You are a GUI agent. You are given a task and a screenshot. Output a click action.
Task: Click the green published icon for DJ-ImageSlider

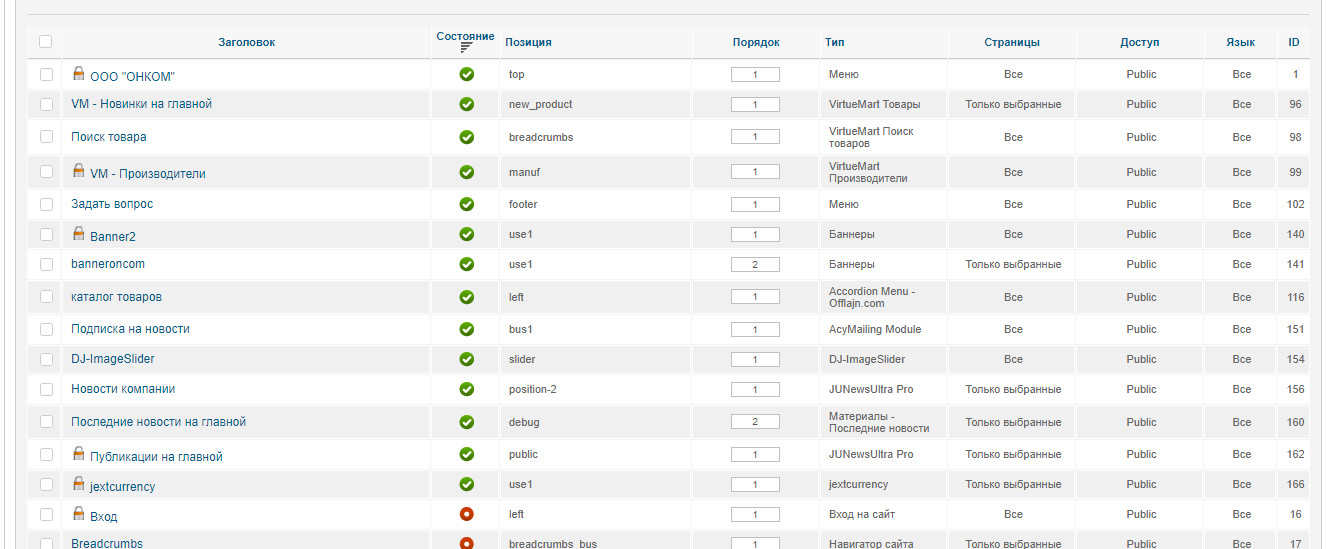click(466, 359)
